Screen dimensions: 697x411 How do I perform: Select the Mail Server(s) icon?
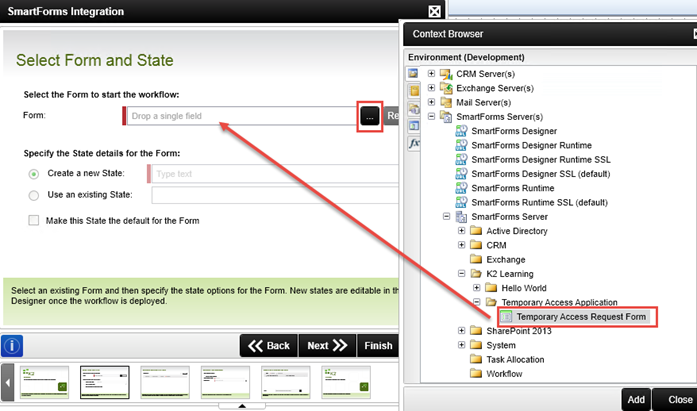click(446, 102)
